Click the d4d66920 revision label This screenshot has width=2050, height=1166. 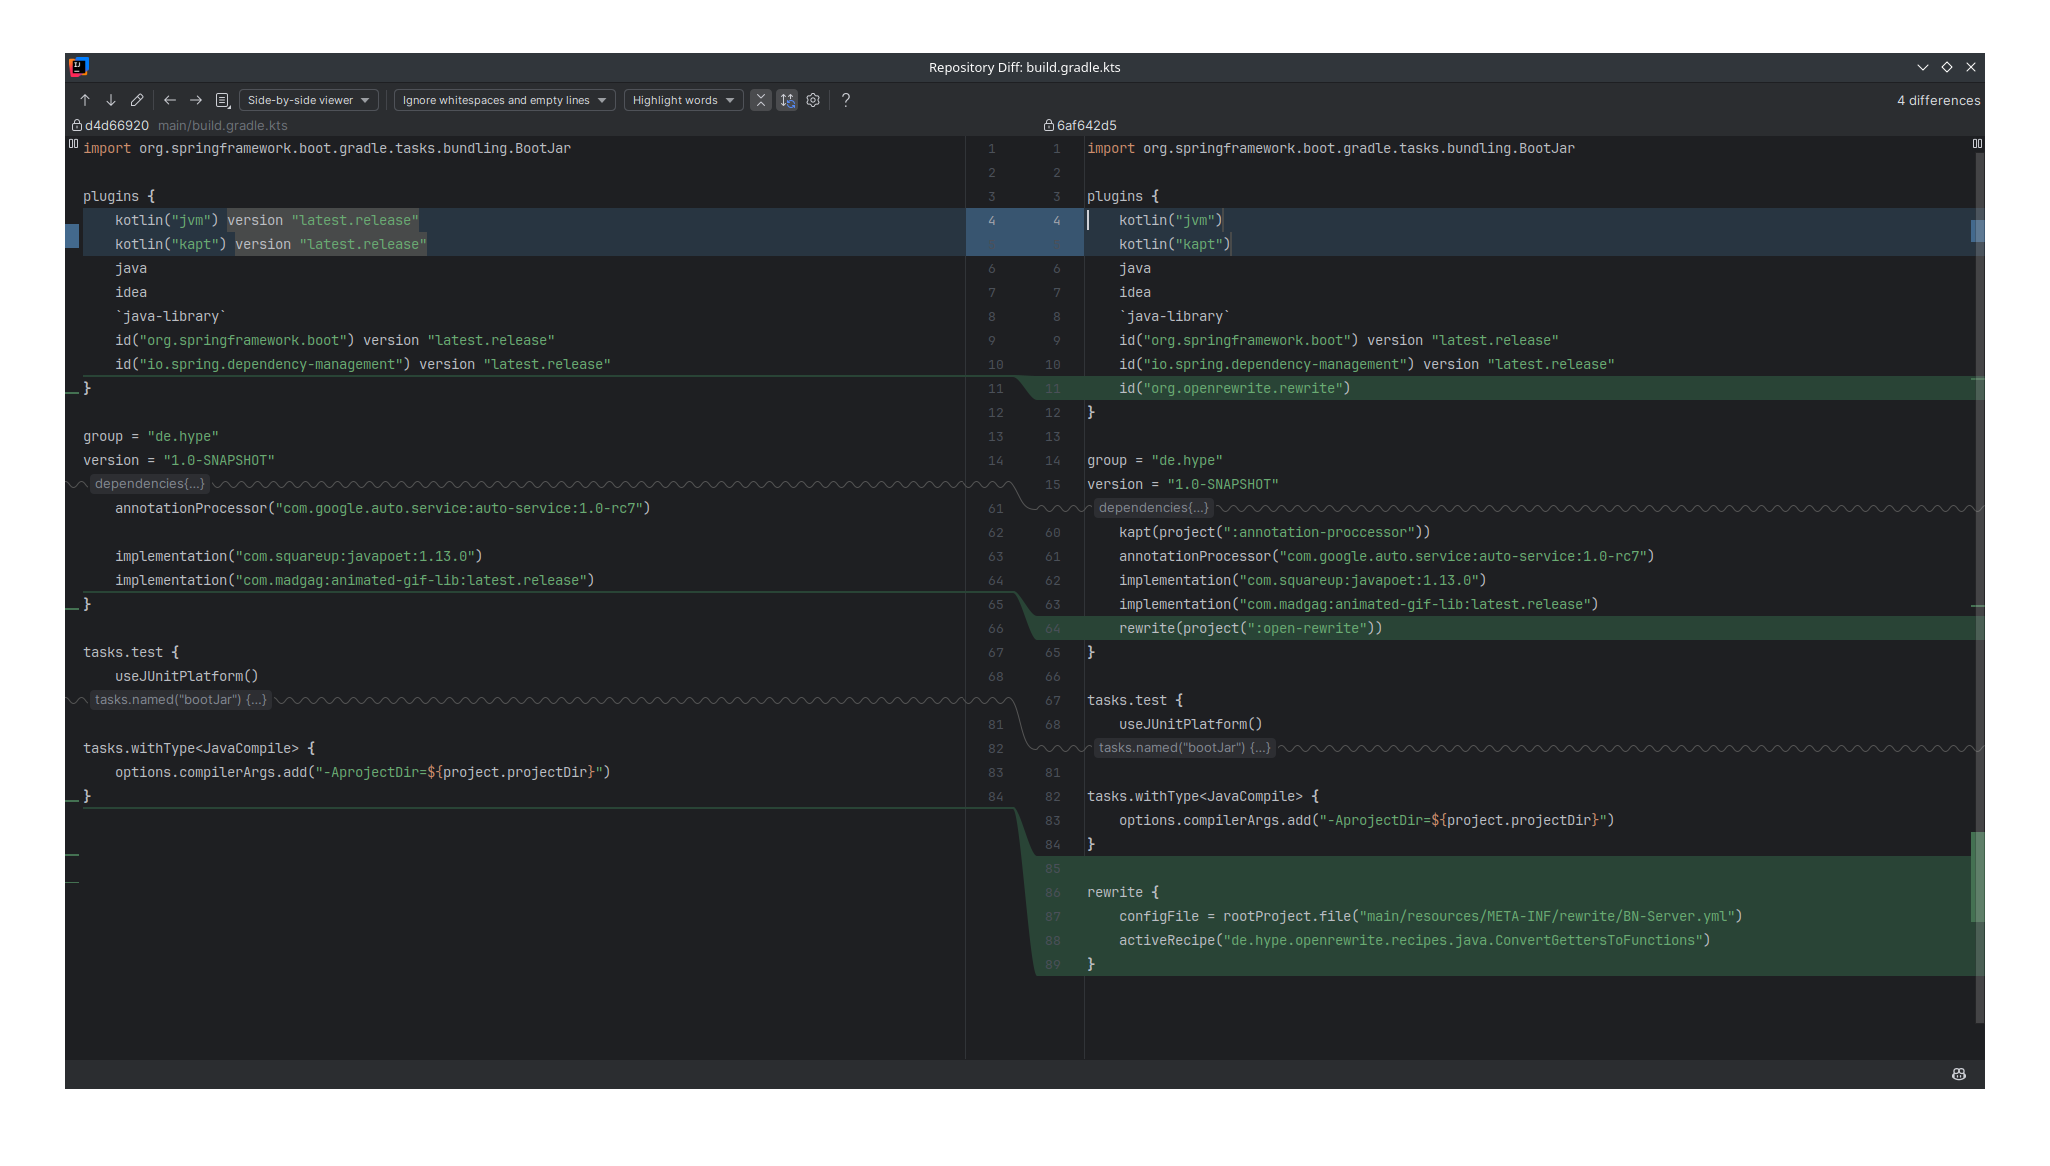(116, 126)
